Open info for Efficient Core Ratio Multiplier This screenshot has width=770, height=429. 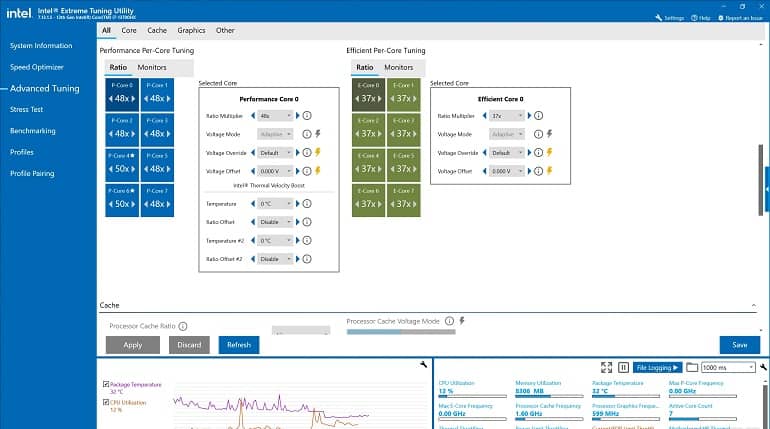tap(539, 116)
